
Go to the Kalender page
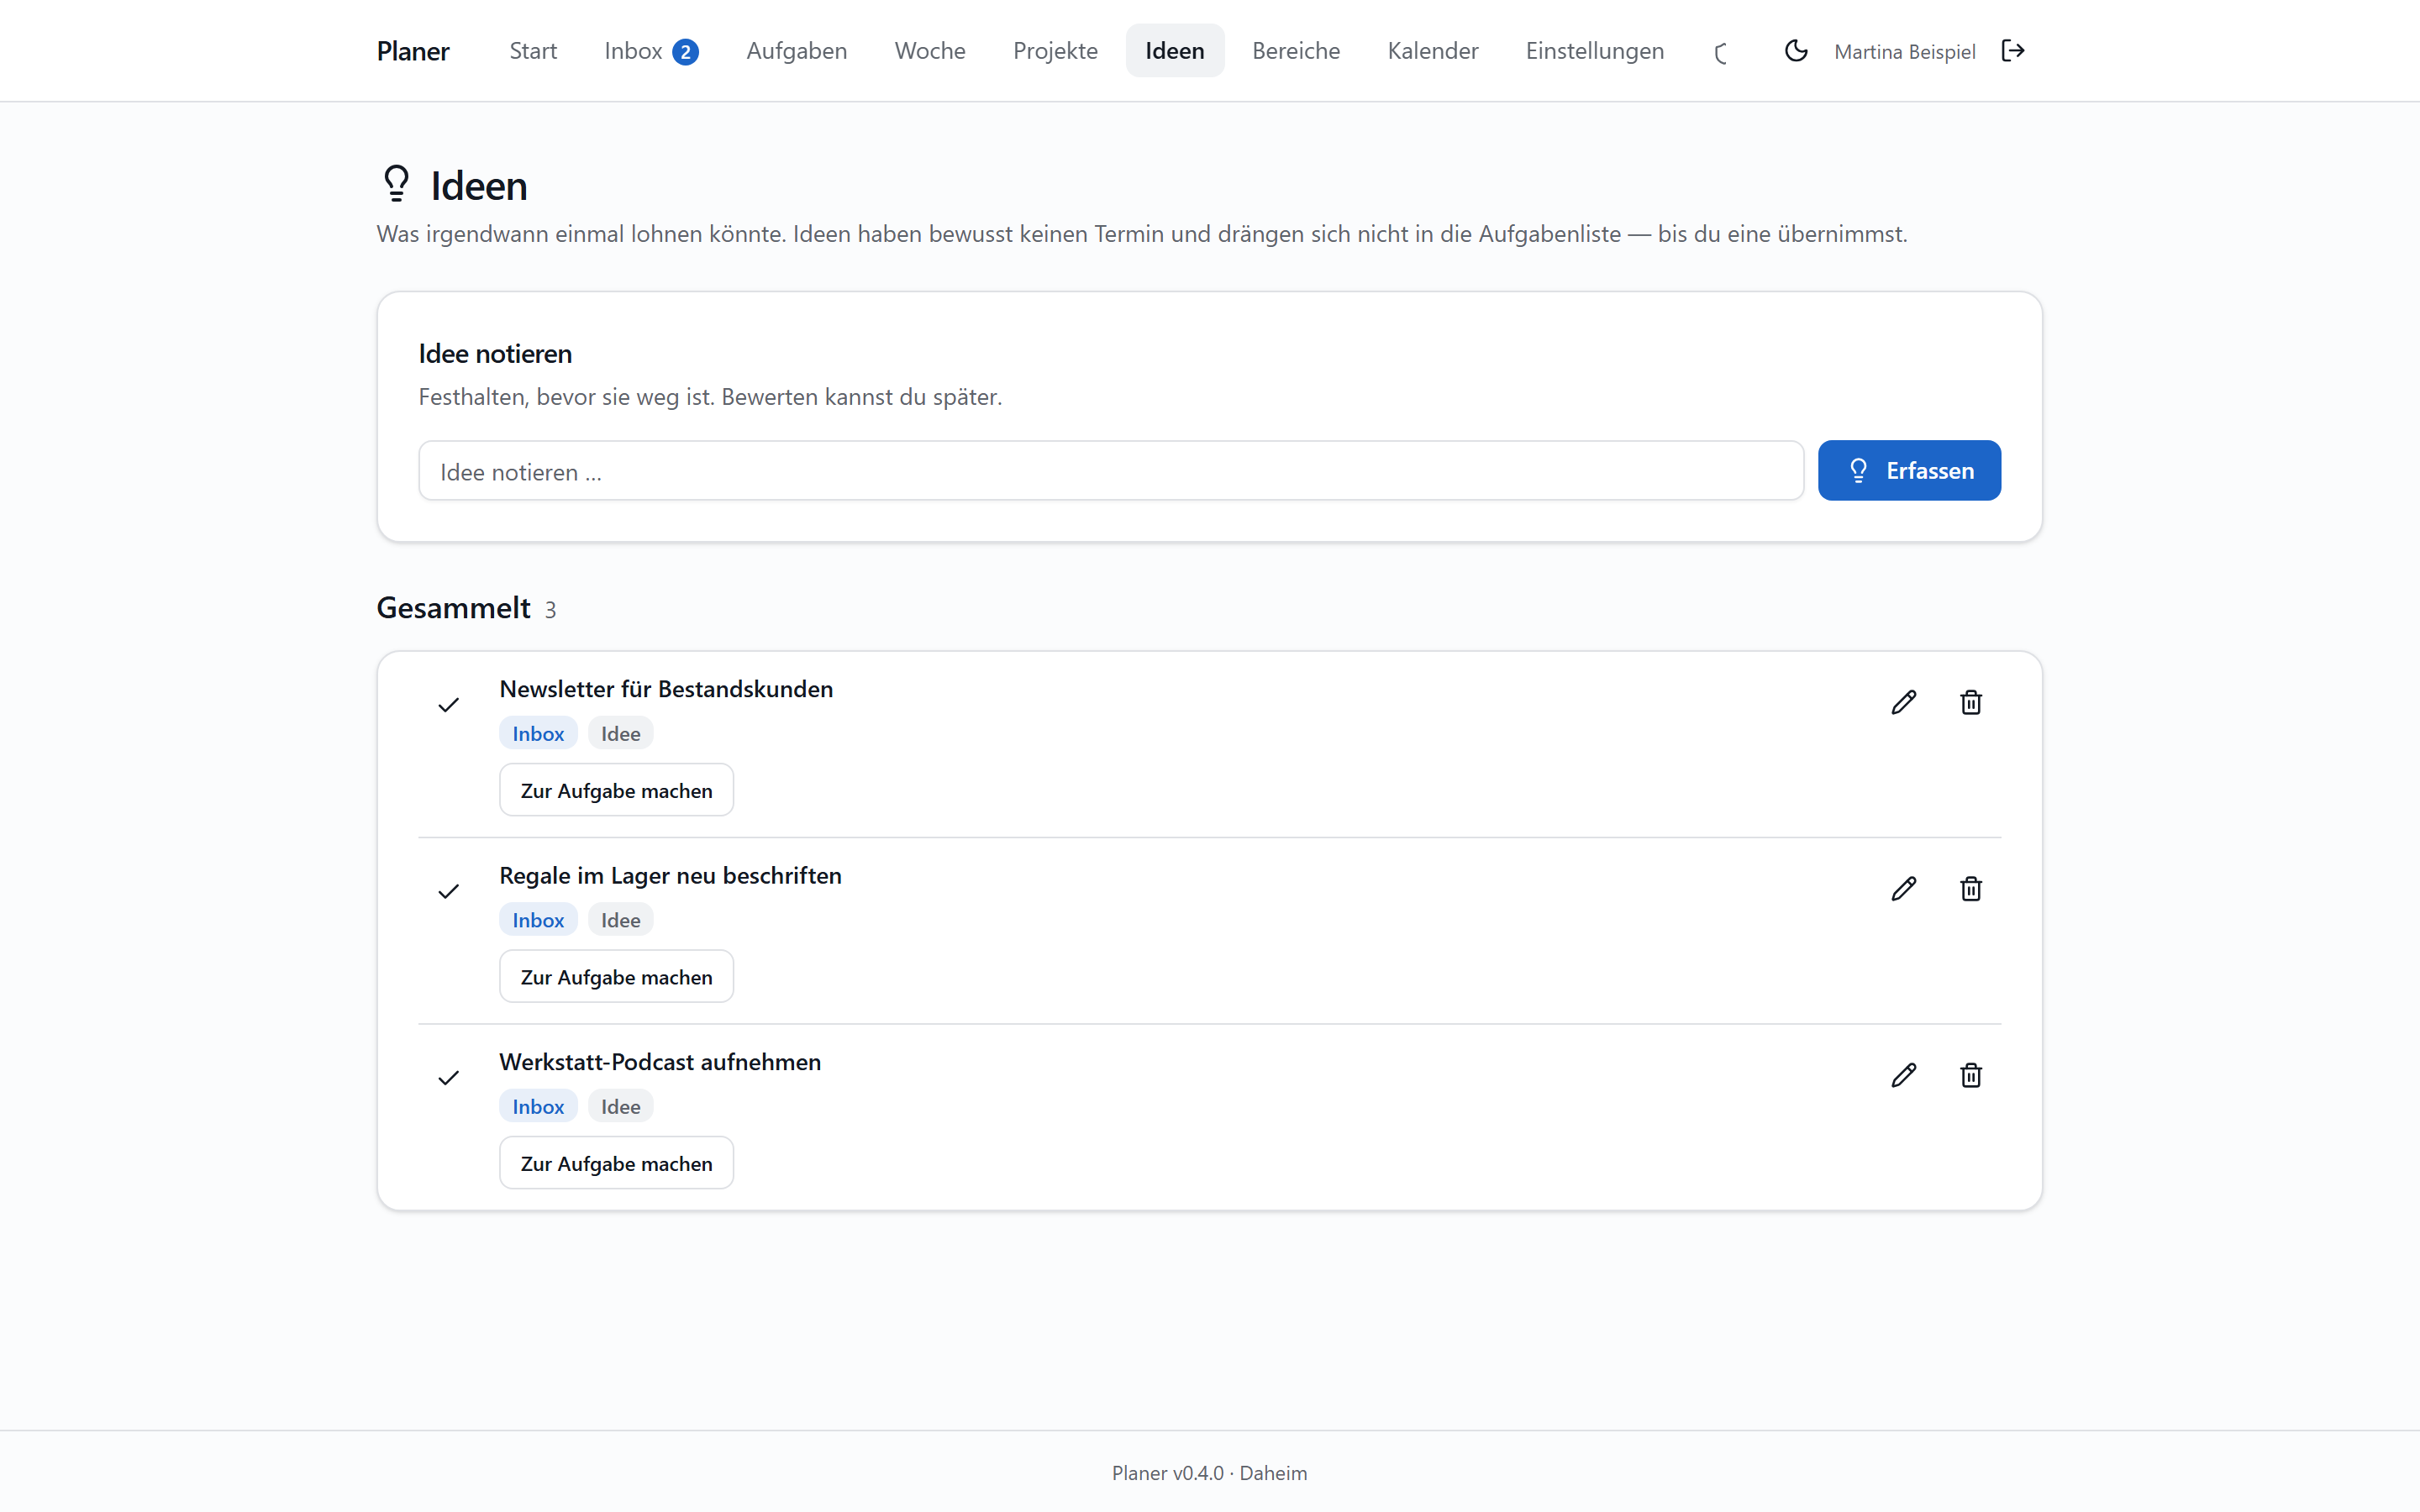[x=1432, y=51]
